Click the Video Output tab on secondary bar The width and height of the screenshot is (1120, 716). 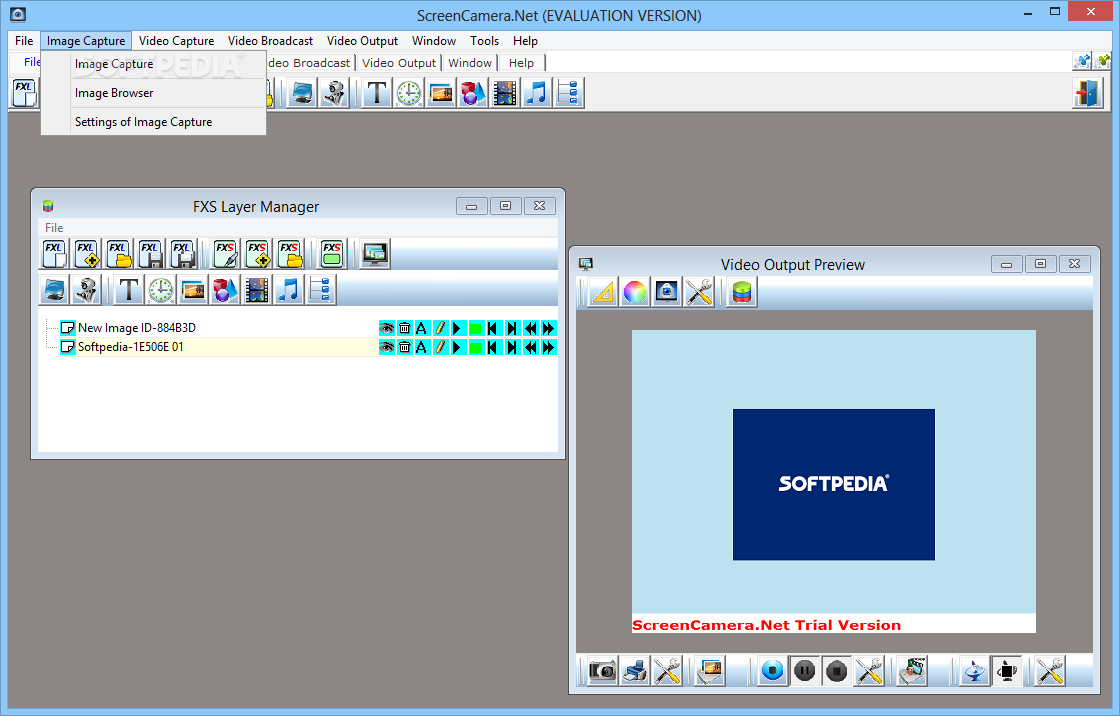click(399, 63)
